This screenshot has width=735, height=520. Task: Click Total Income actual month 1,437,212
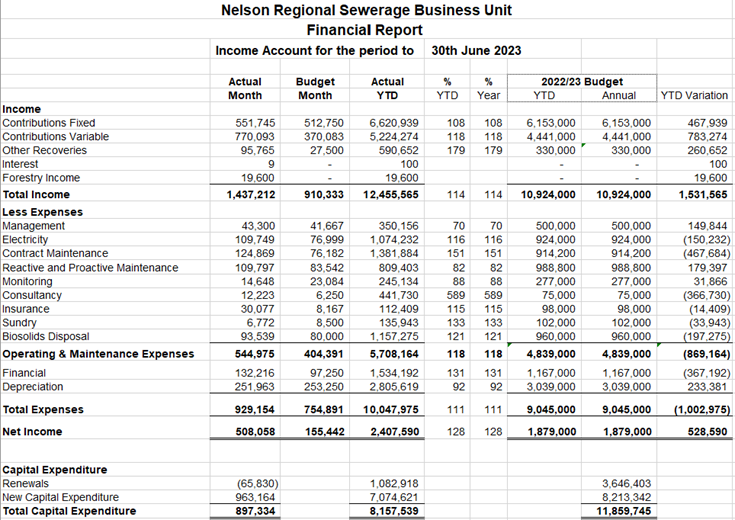[251, 195]
